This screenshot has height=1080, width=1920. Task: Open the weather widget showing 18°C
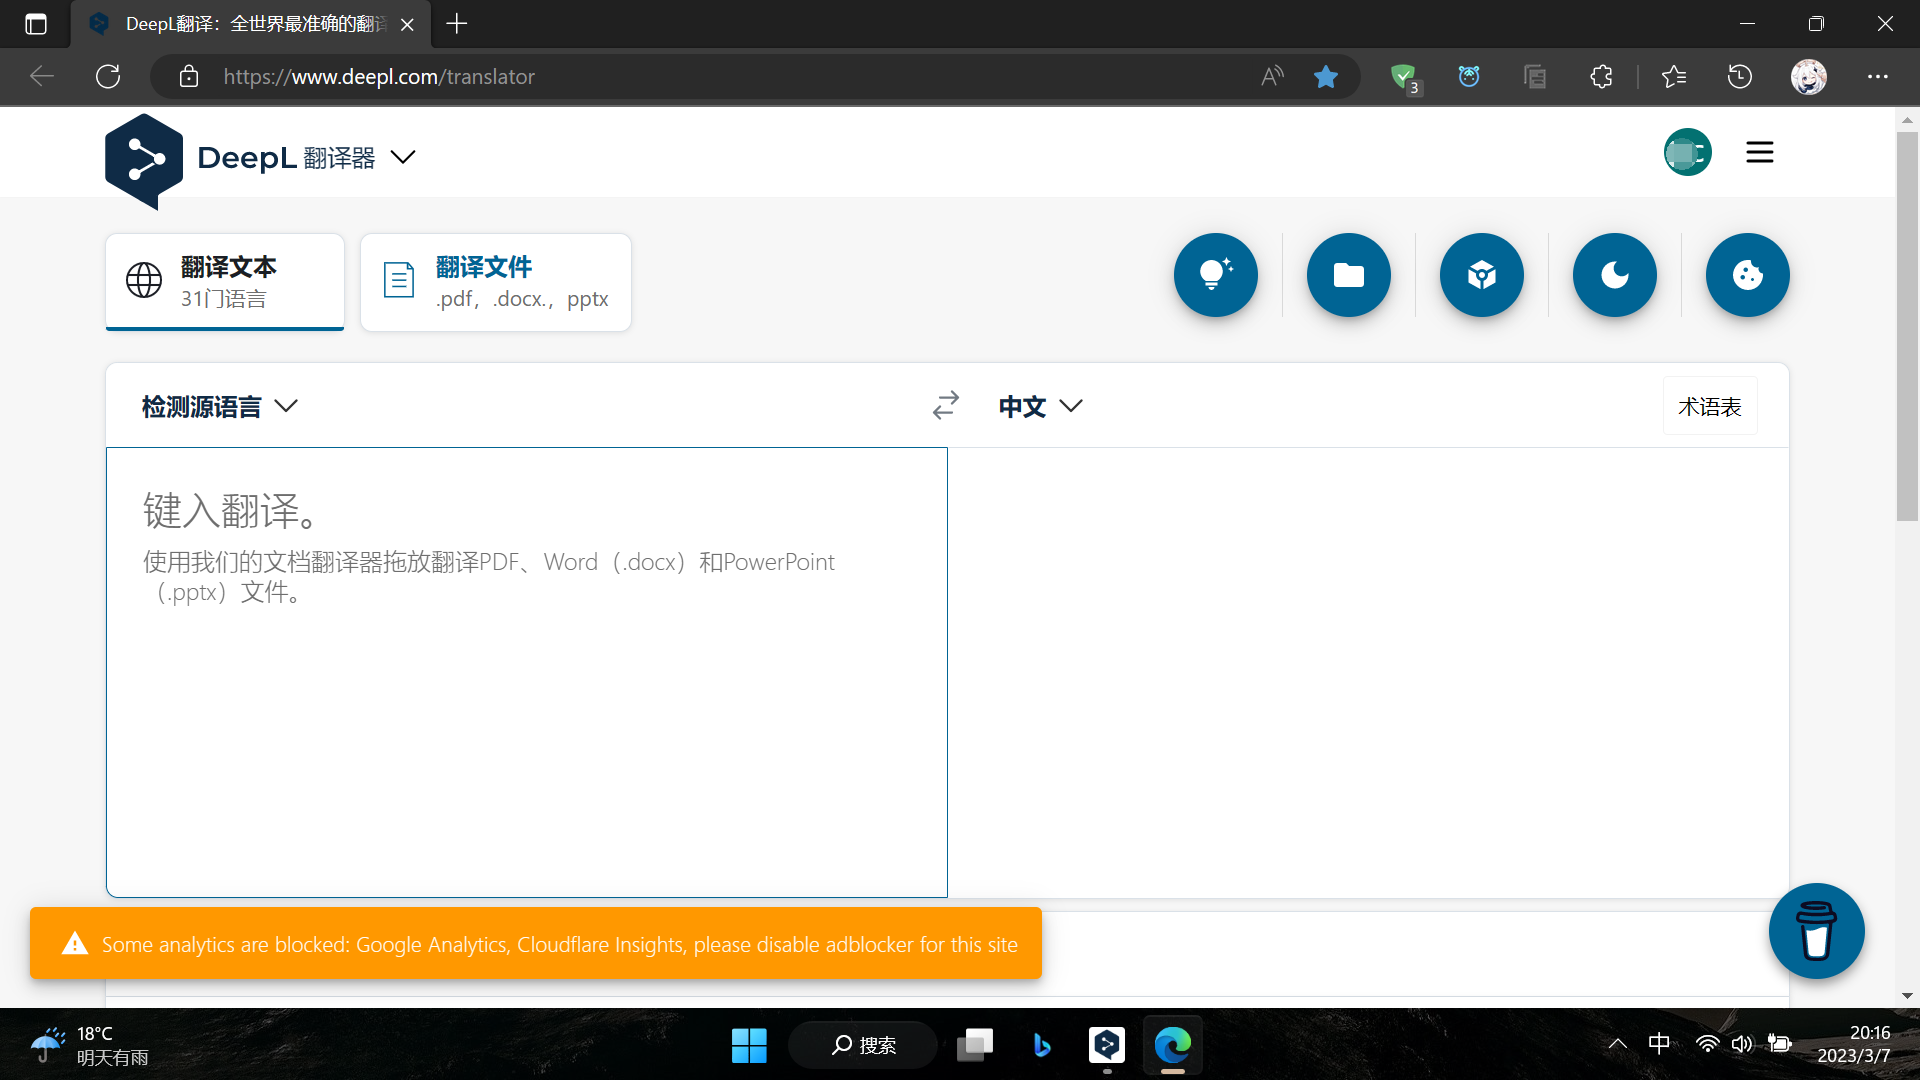coord(90,1045)
